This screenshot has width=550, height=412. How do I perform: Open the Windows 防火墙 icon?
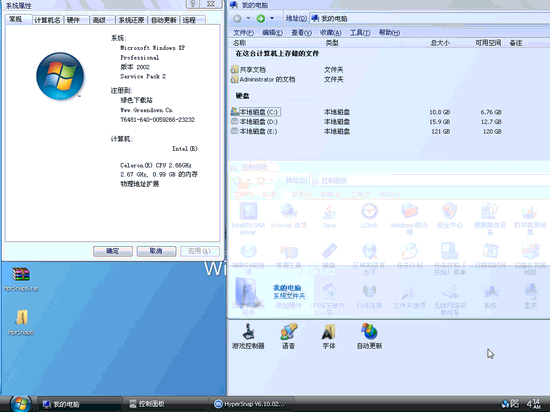[409, 219]
